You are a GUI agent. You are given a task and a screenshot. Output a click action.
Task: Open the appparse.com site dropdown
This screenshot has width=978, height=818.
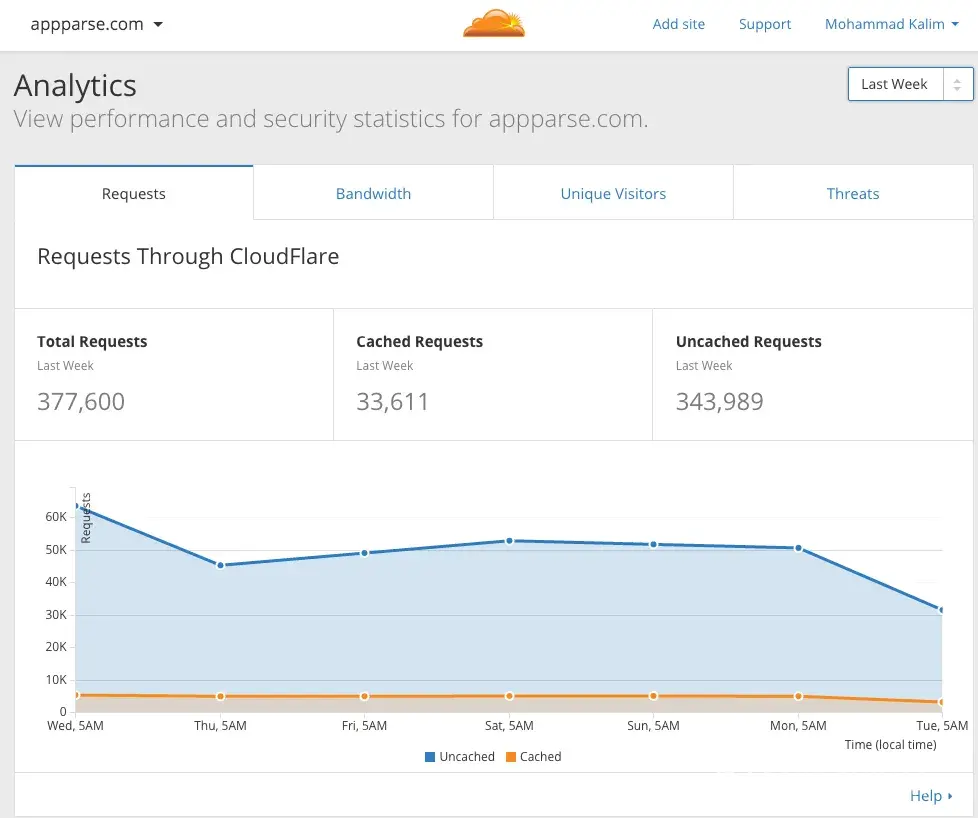point(97,24)
